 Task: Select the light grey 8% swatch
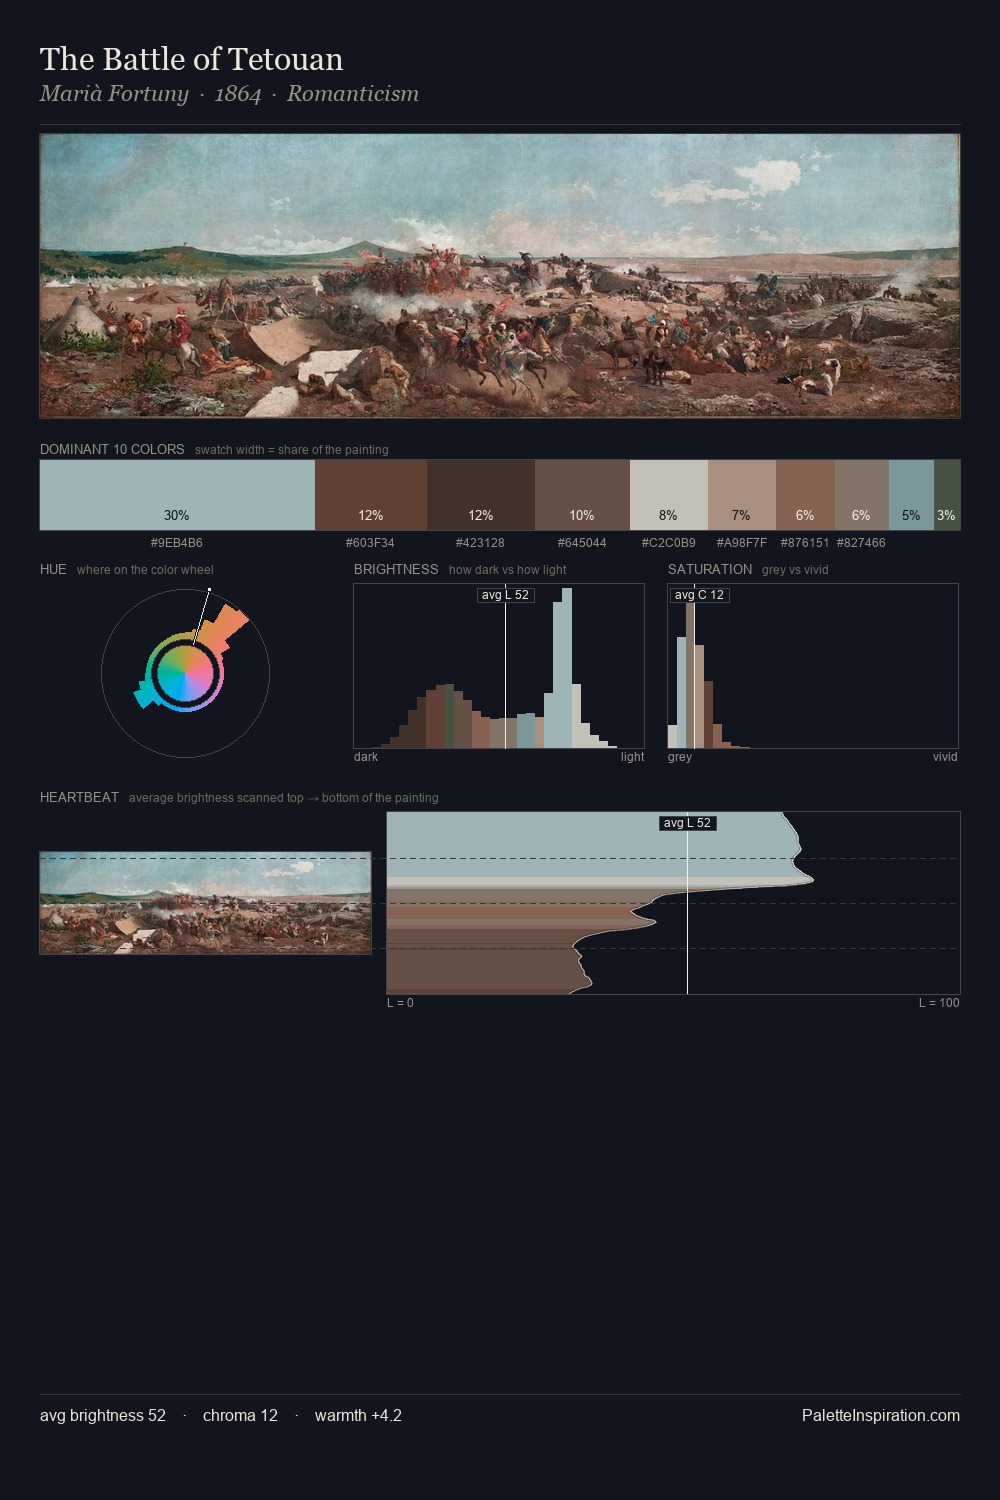669,495
